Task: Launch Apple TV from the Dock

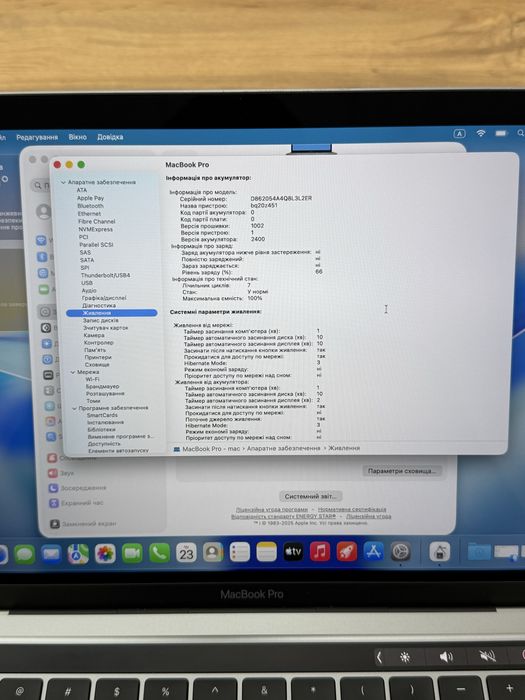Action: (x=293, y=552)
